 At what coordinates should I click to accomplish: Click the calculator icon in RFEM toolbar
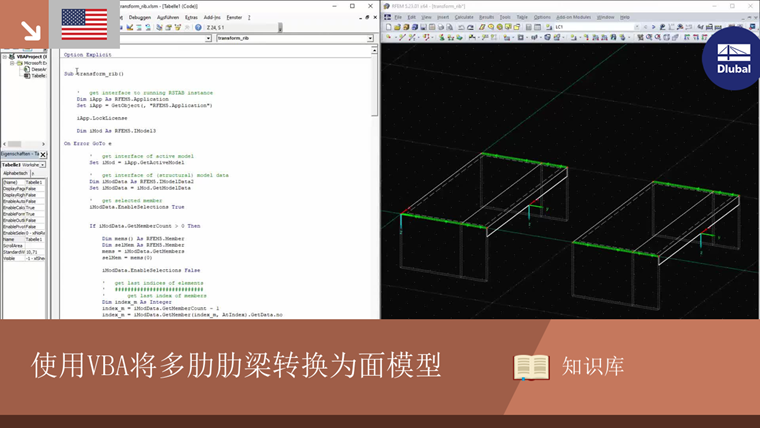coord(529,27)
